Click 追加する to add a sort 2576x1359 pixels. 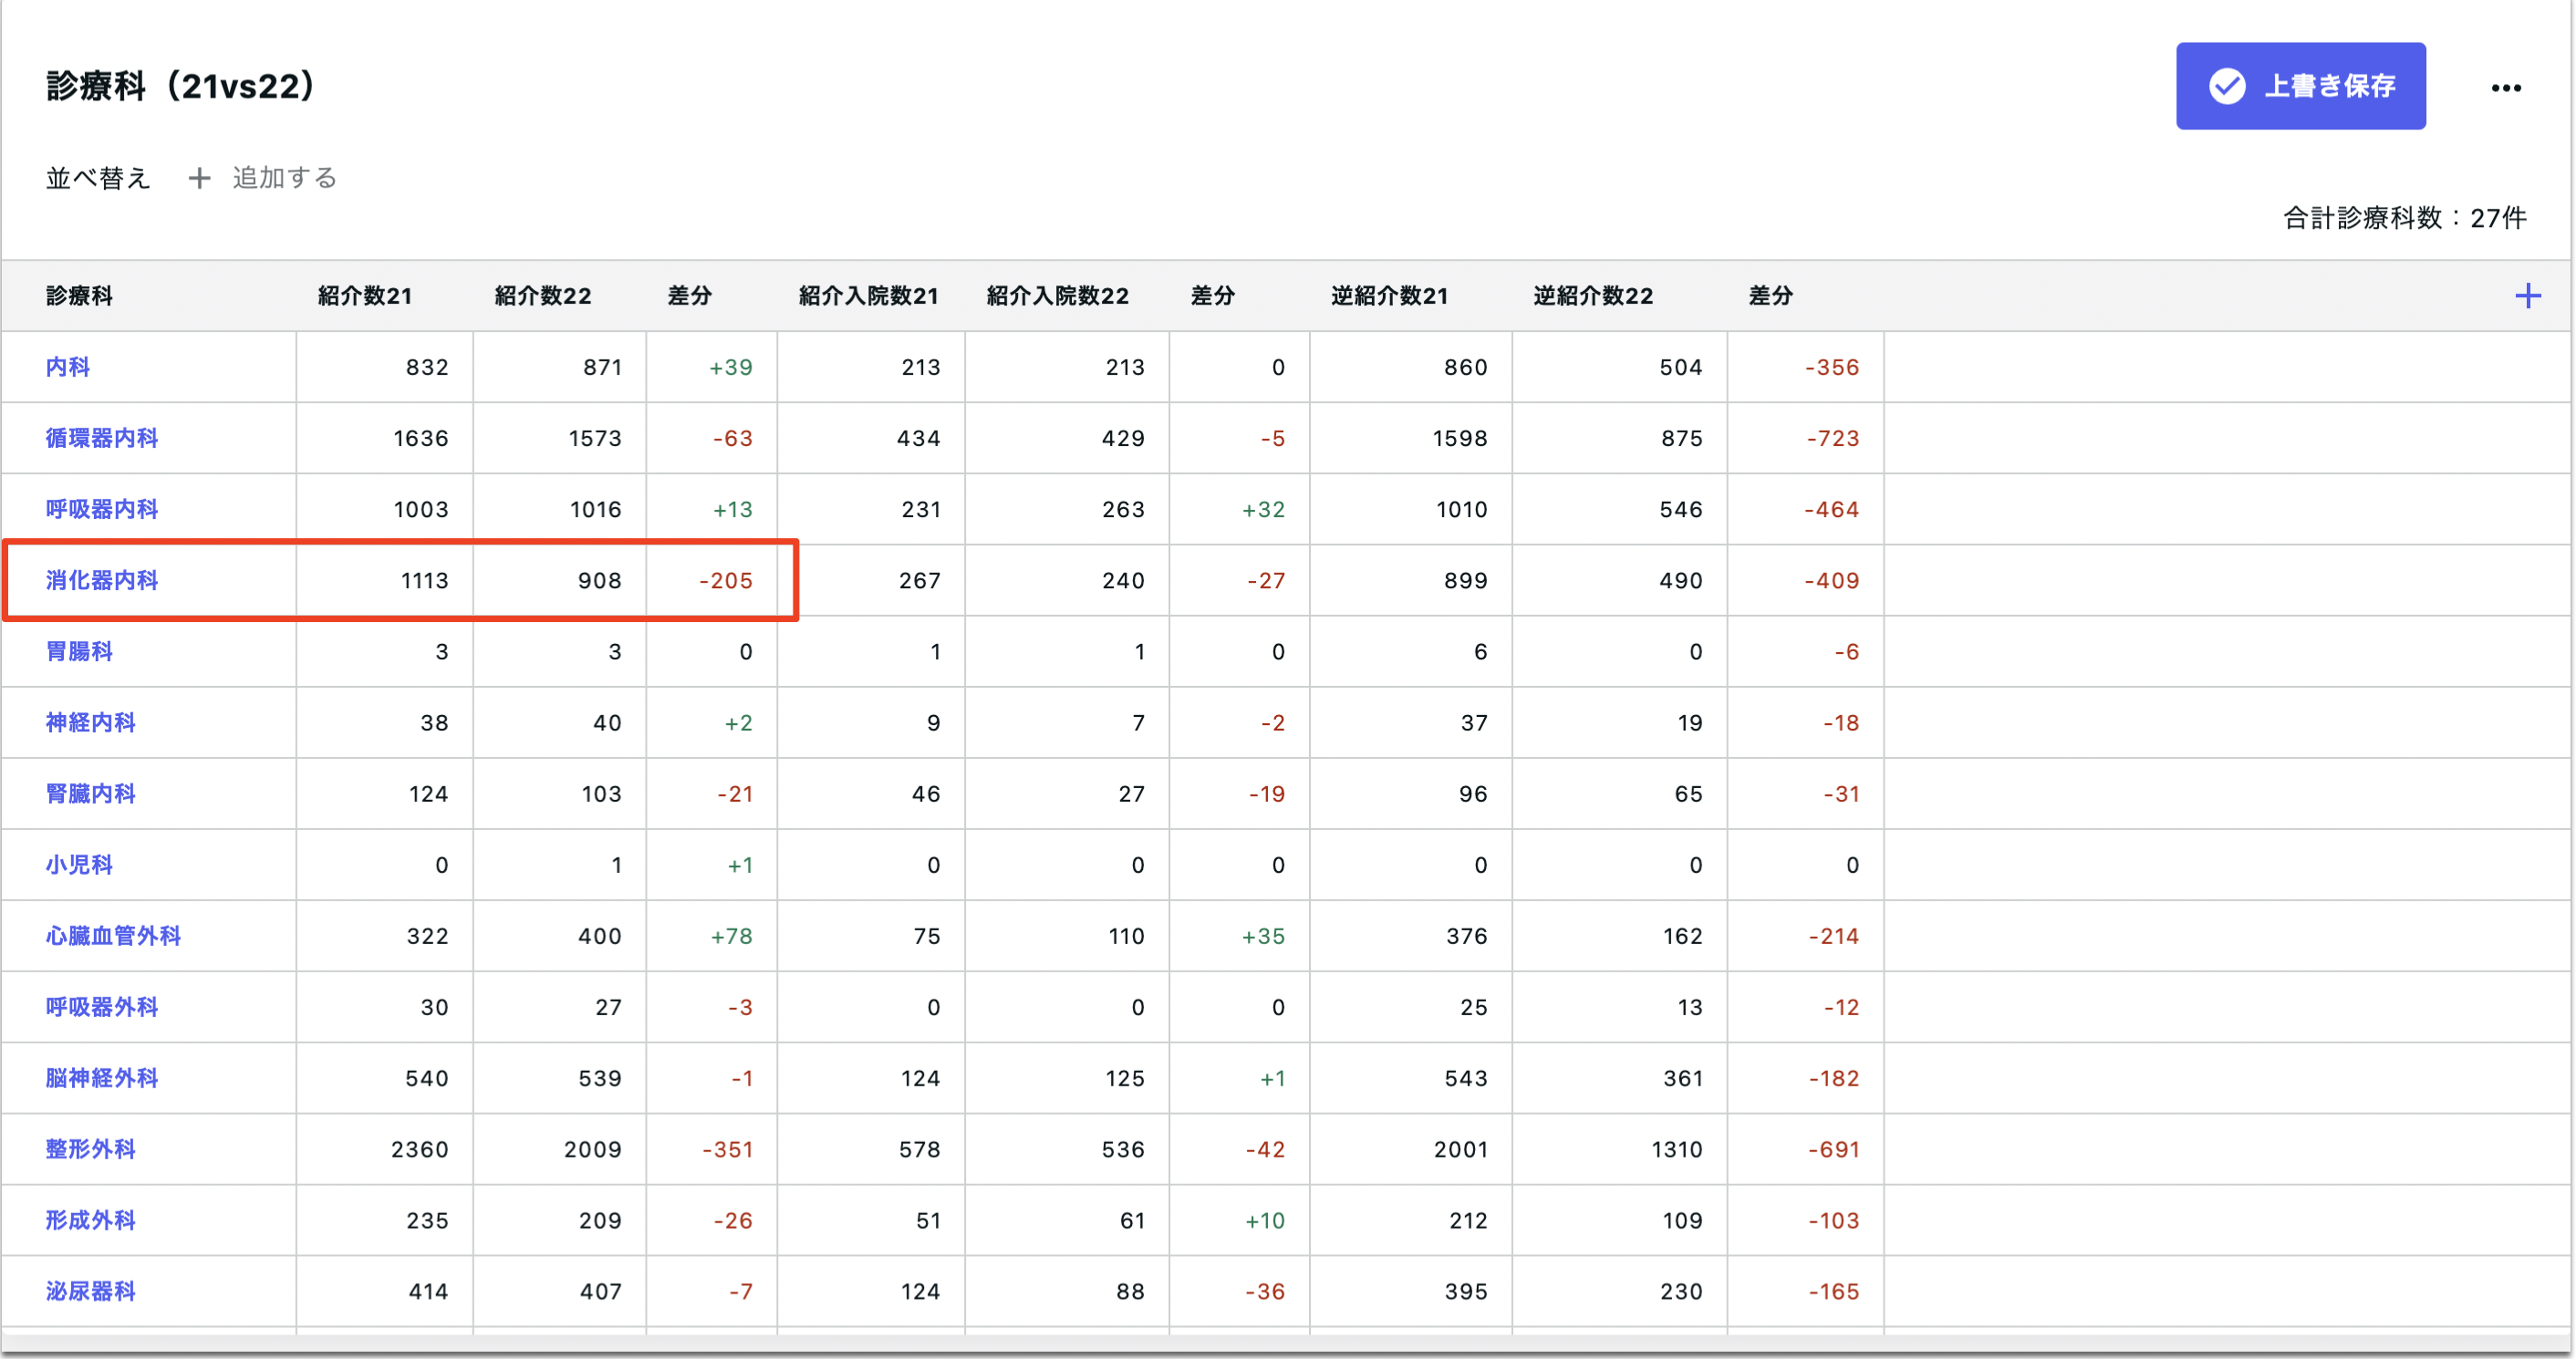264,178
